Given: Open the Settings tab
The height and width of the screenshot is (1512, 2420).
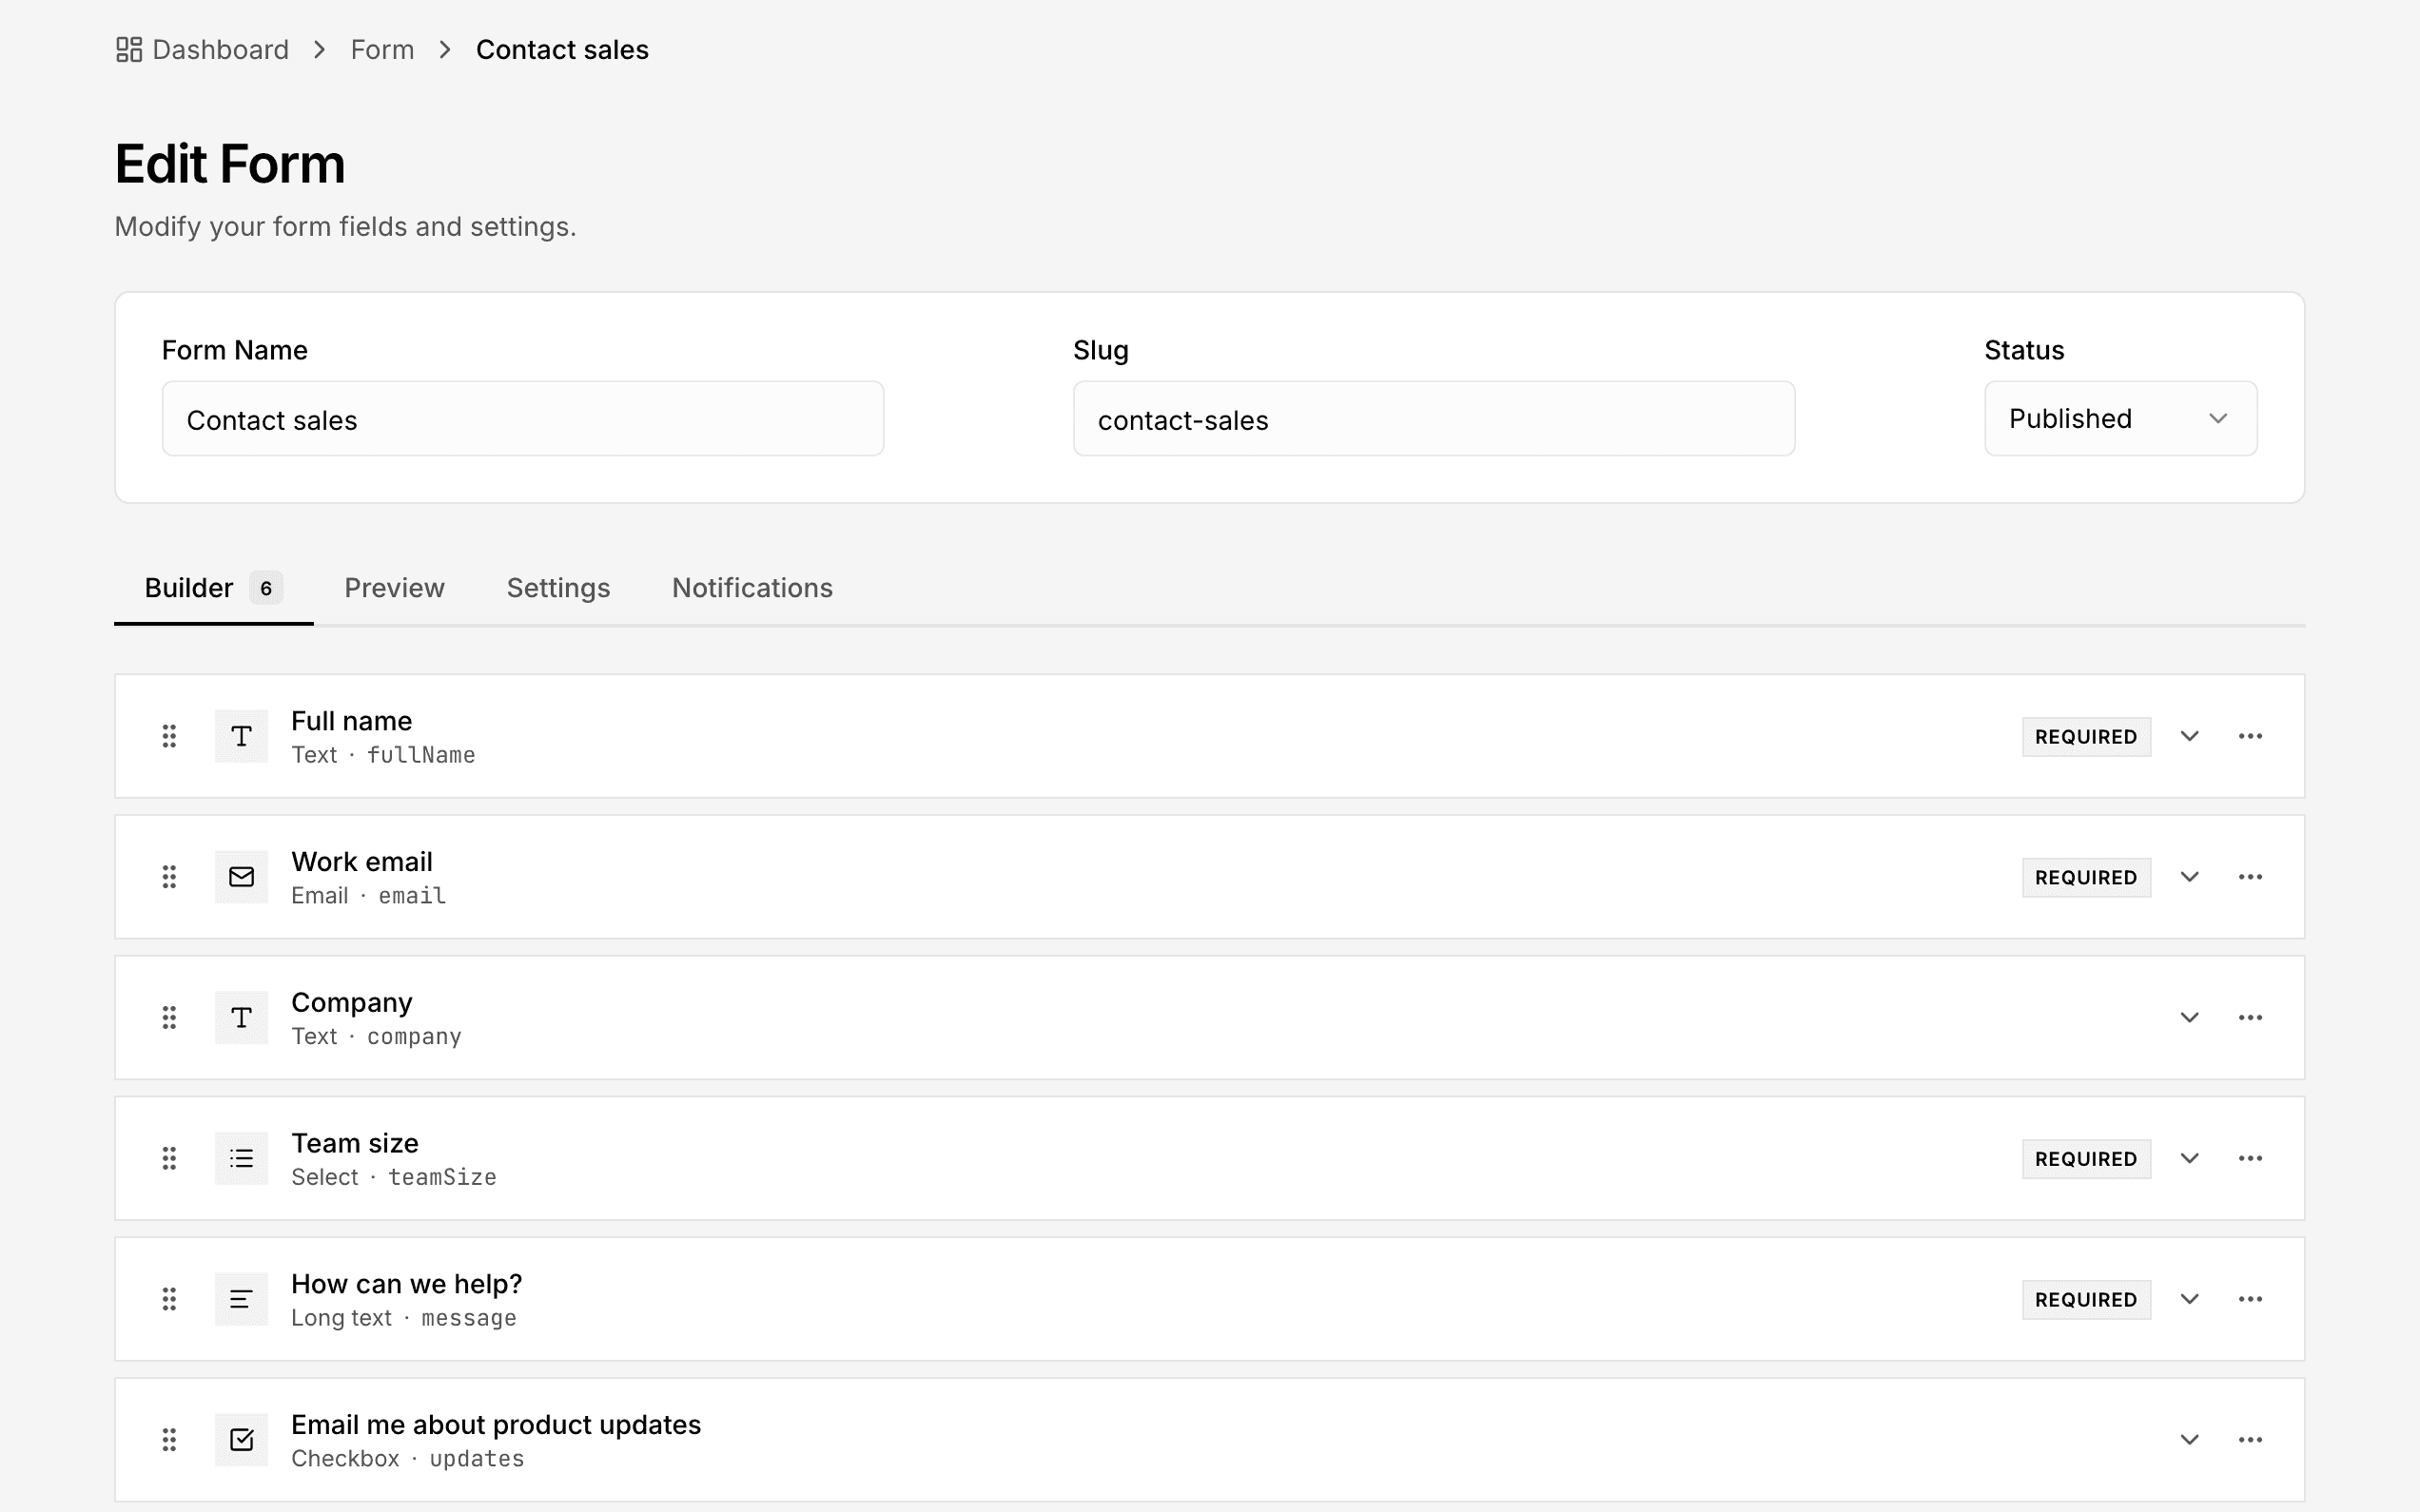Looking at the screenshot, I should tap(558, 588).
